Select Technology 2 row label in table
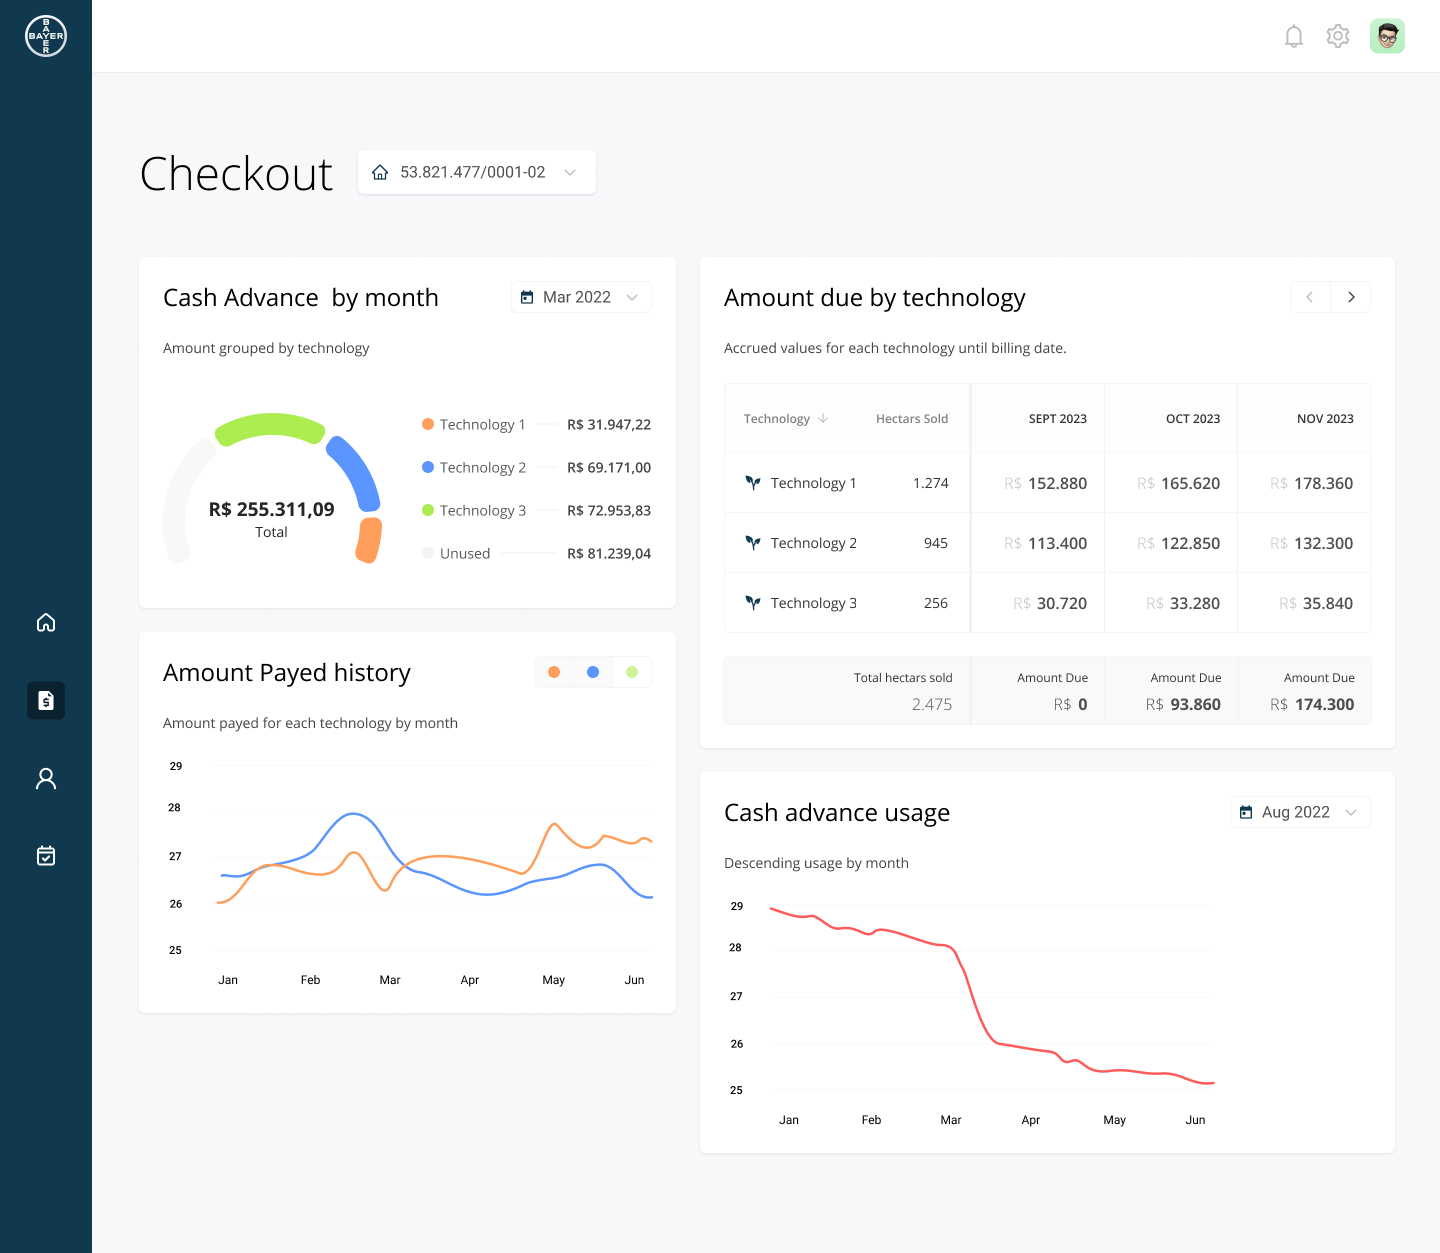This screenshot has height=1253, width=1440. (x=813, y=543)
